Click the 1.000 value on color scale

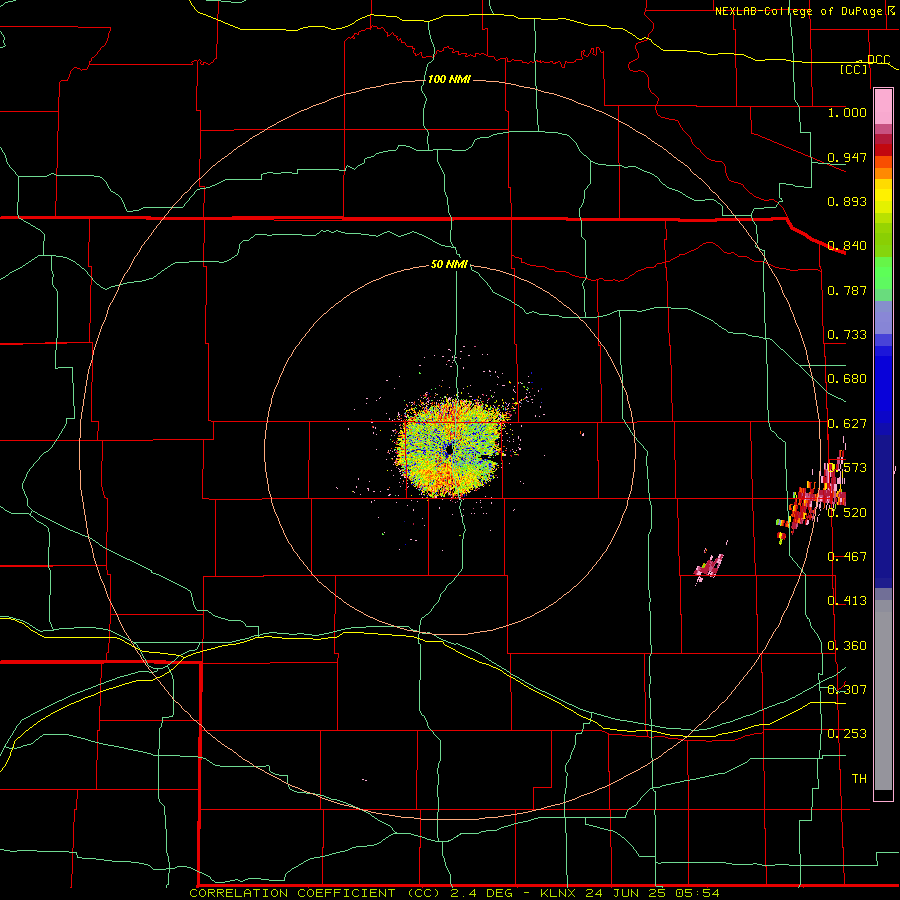[847, 112]
